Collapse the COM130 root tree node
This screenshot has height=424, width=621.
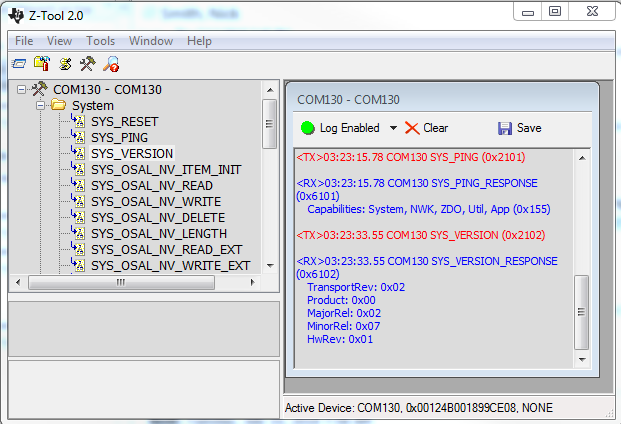pos(21,89)
